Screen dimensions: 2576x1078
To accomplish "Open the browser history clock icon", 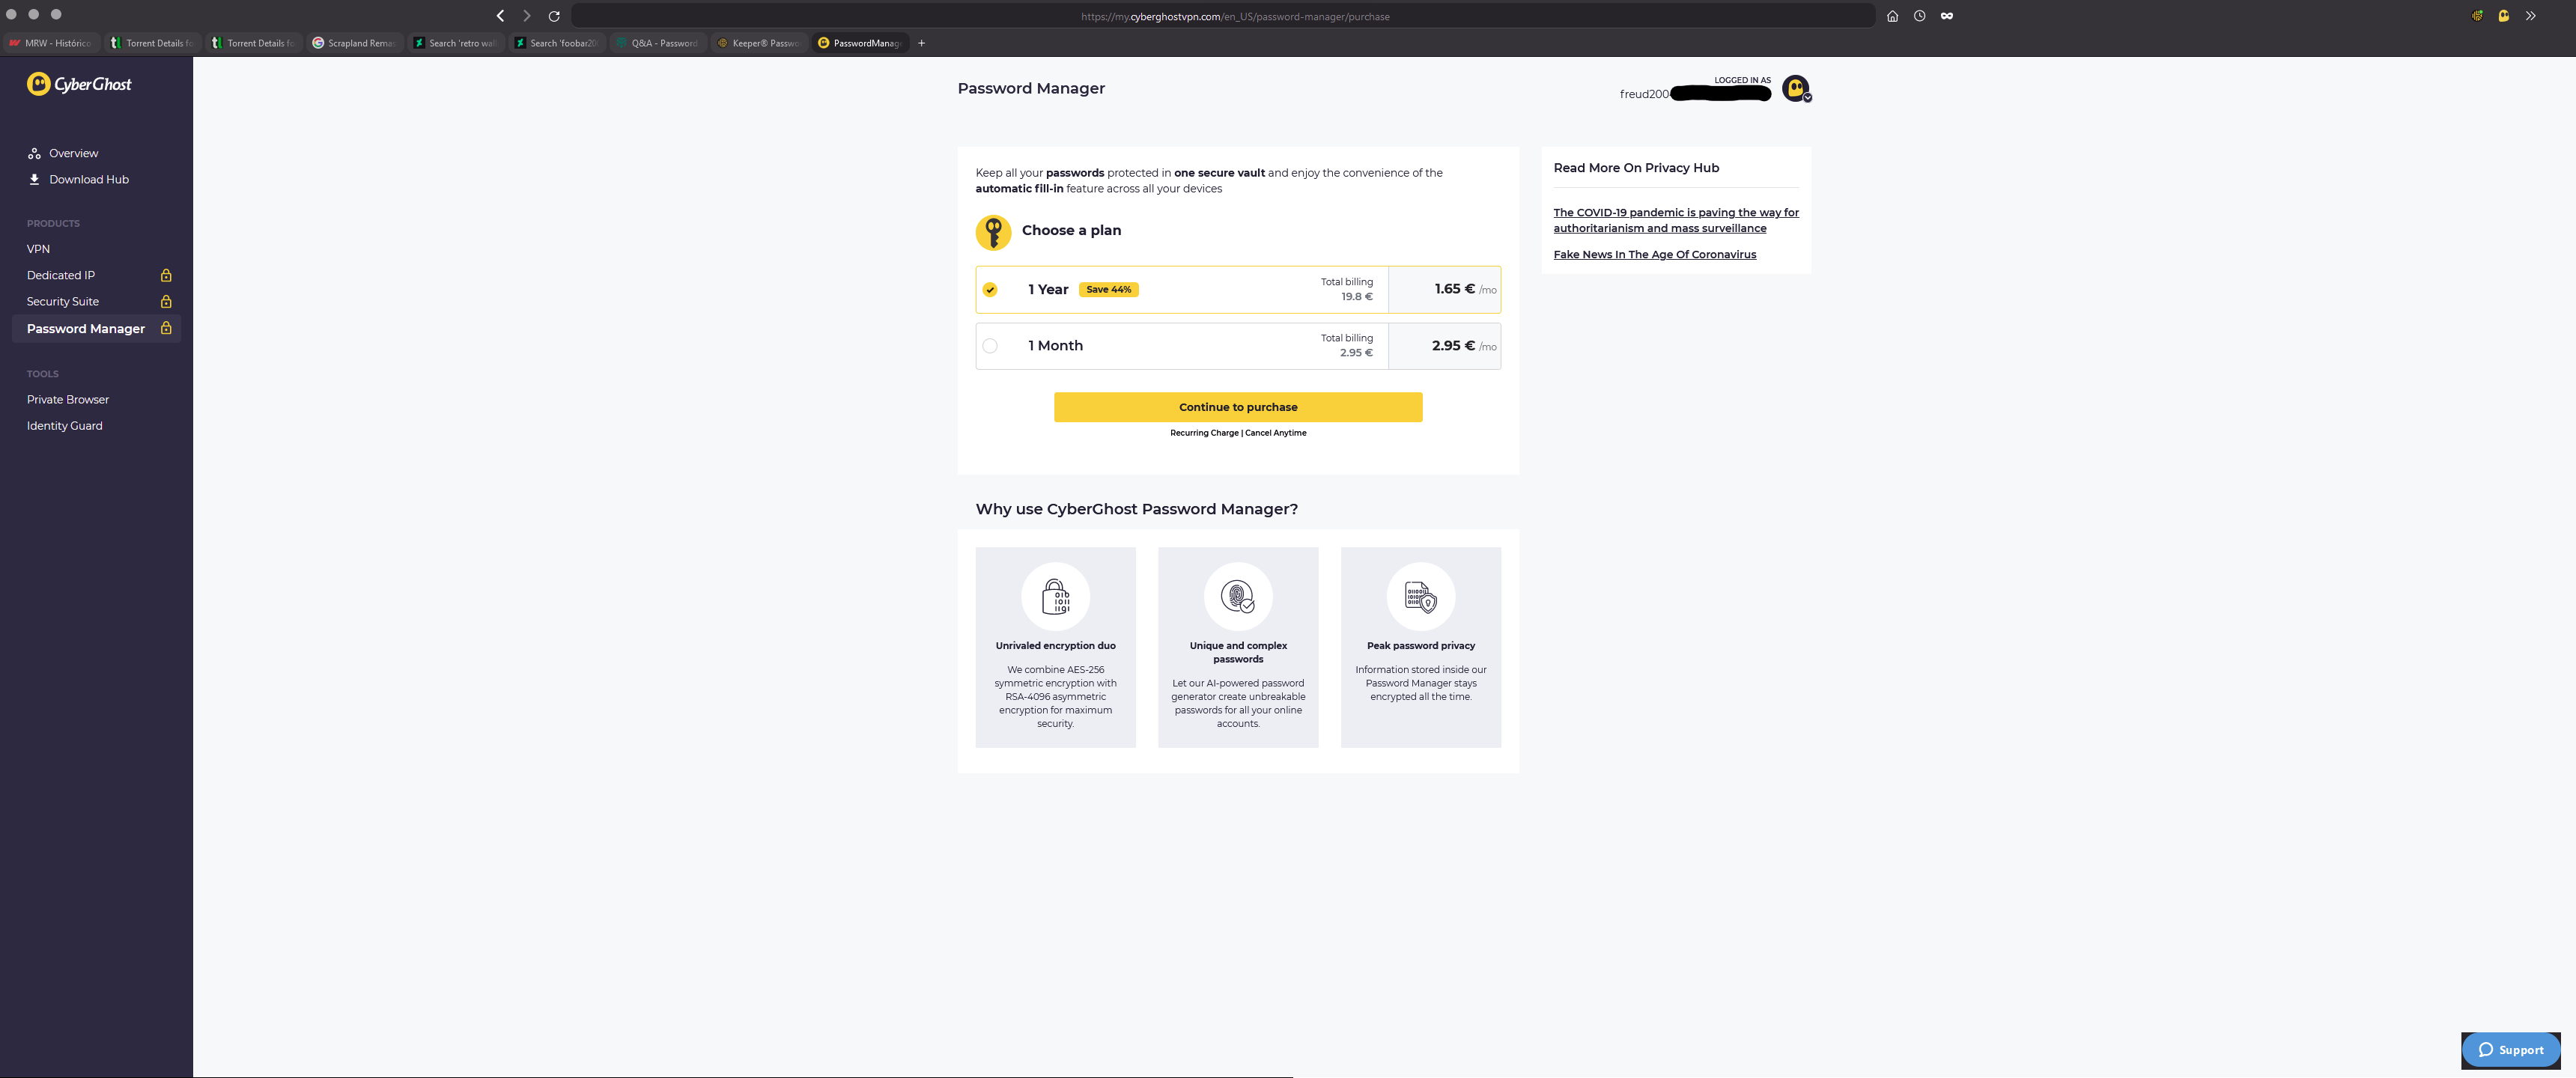I will click(x=1919, y=16).
